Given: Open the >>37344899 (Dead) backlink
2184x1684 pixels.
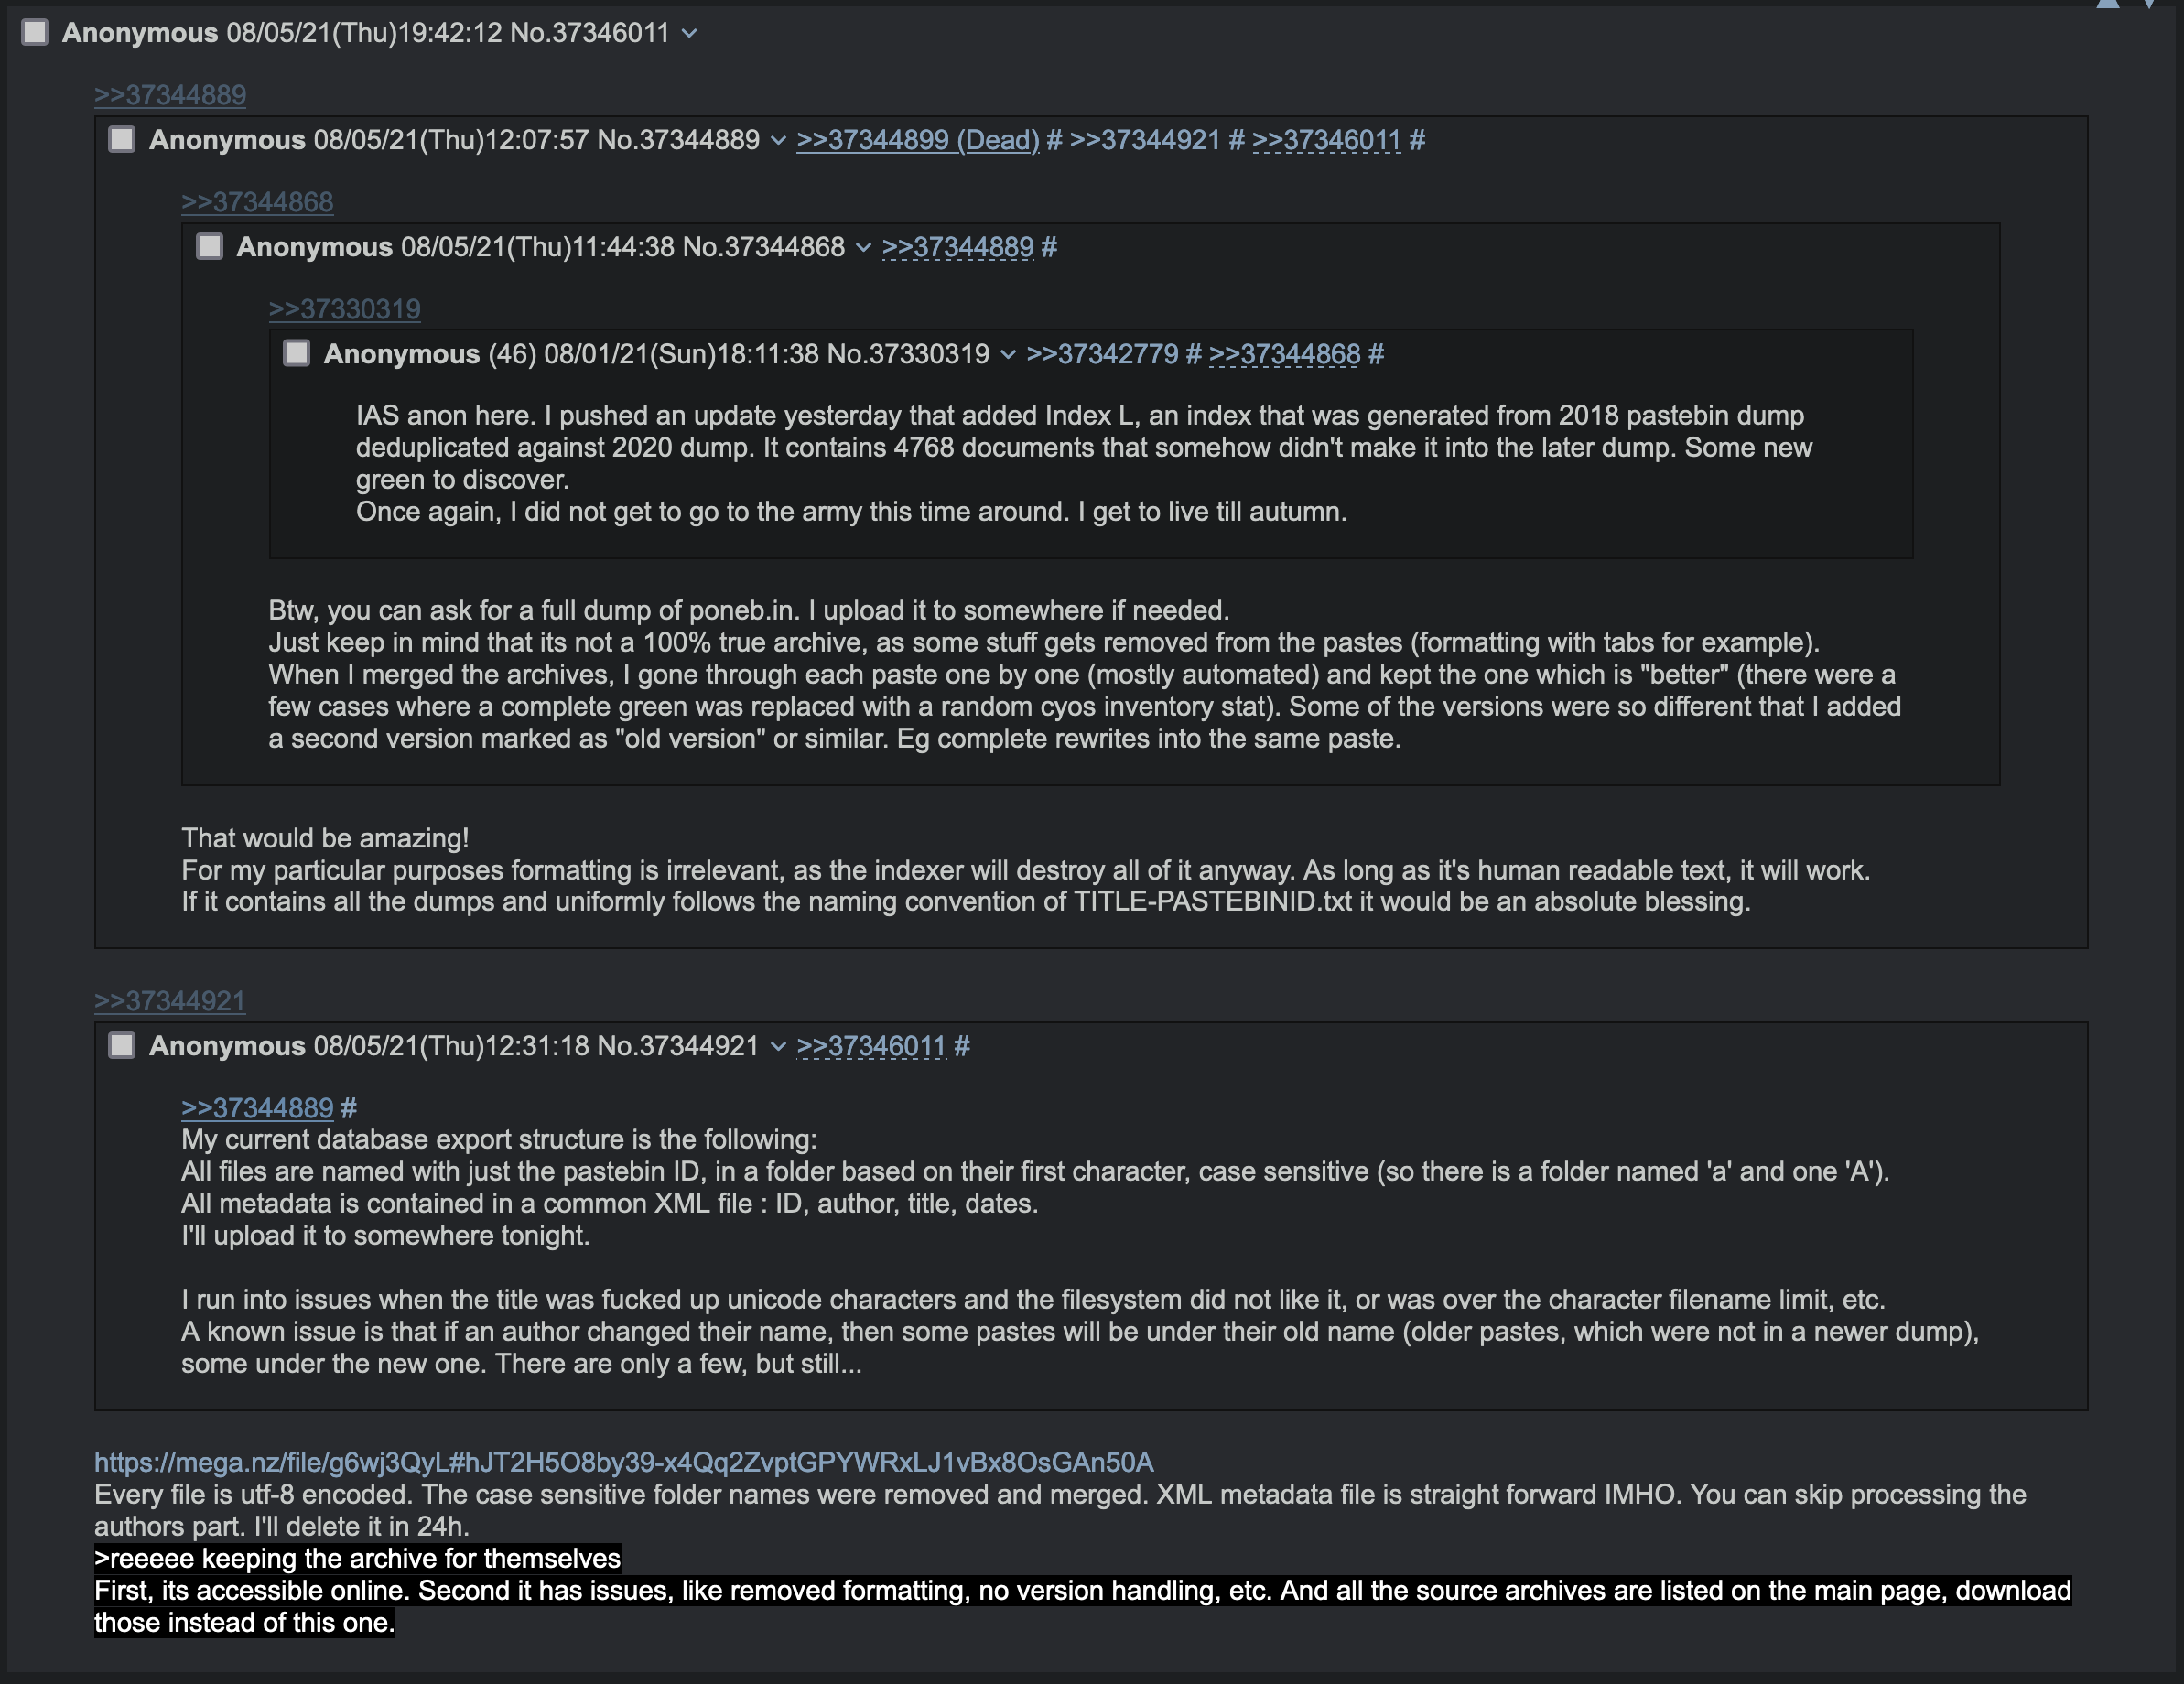Looking at the screenshot, I should coord(917,140).
